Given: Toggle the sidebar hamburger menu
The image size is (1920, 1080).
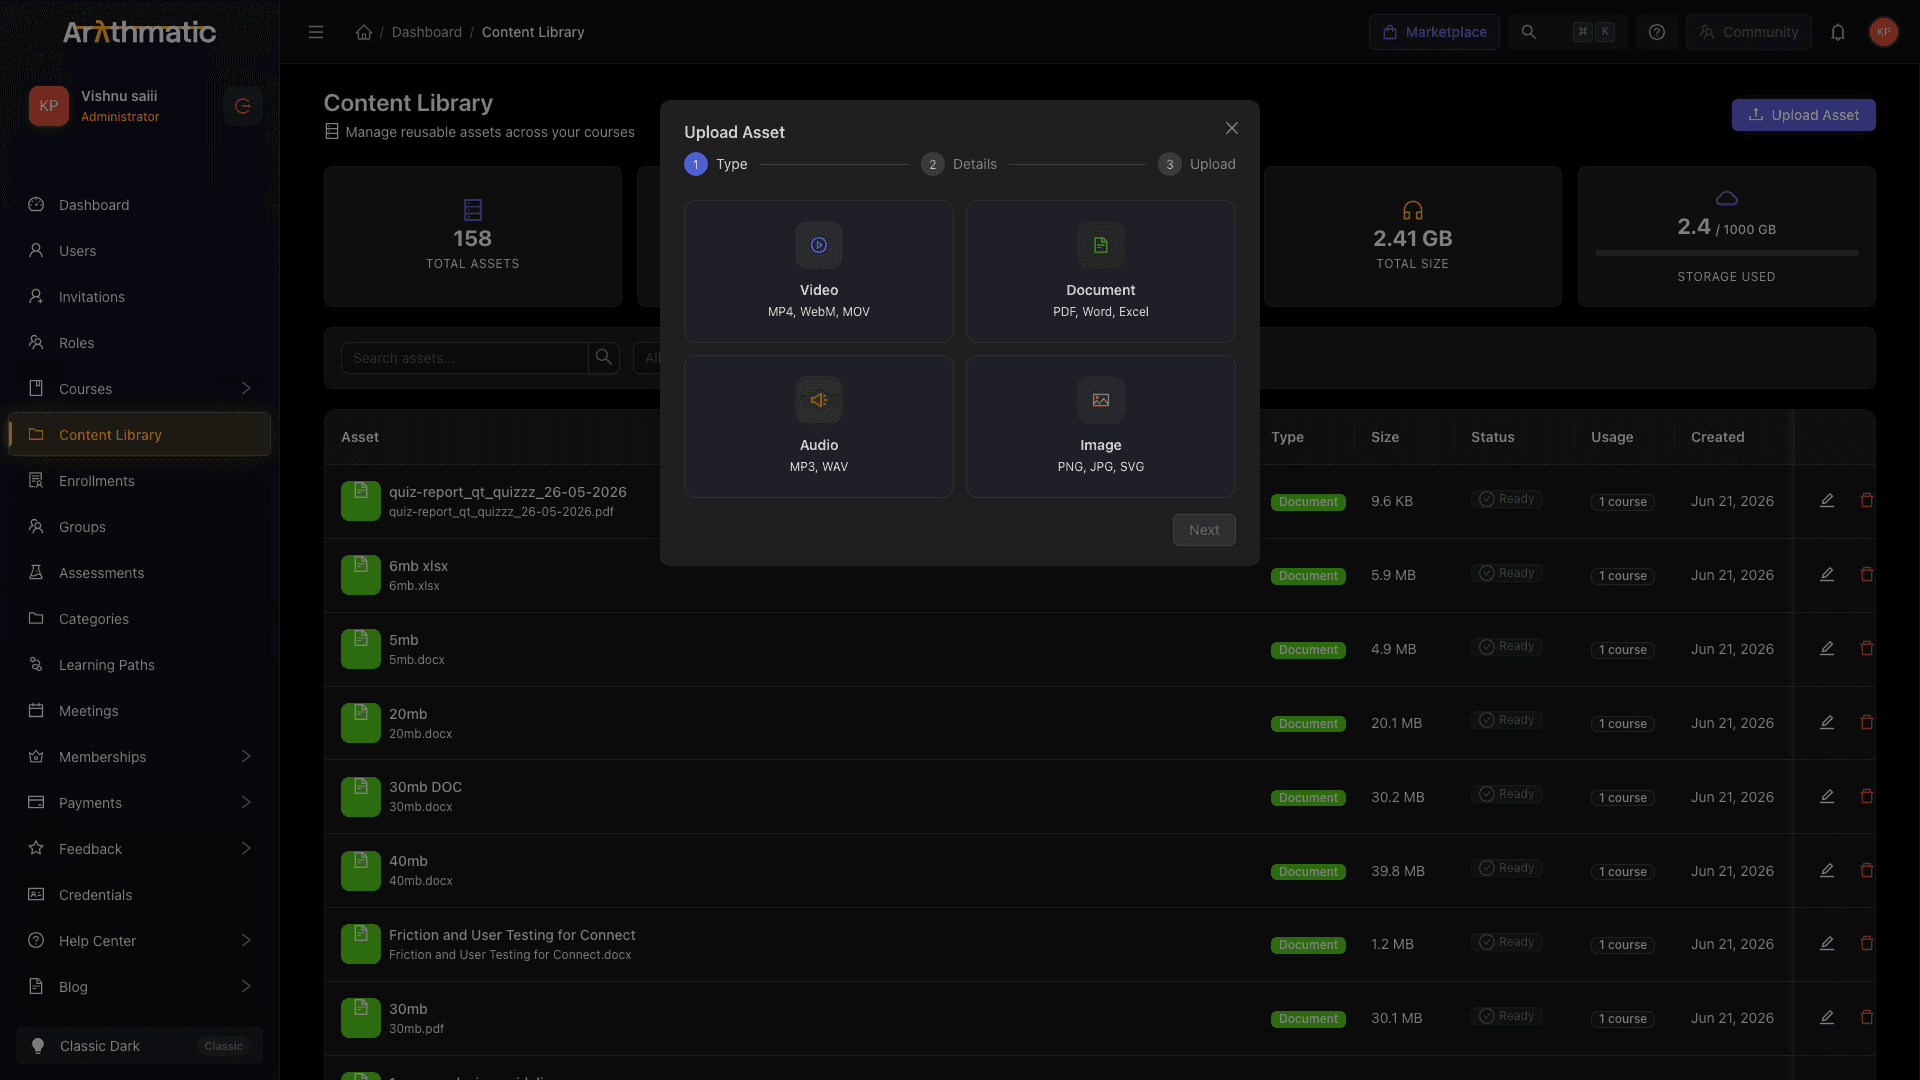Looking at the screenshot, I should [316, 32].
